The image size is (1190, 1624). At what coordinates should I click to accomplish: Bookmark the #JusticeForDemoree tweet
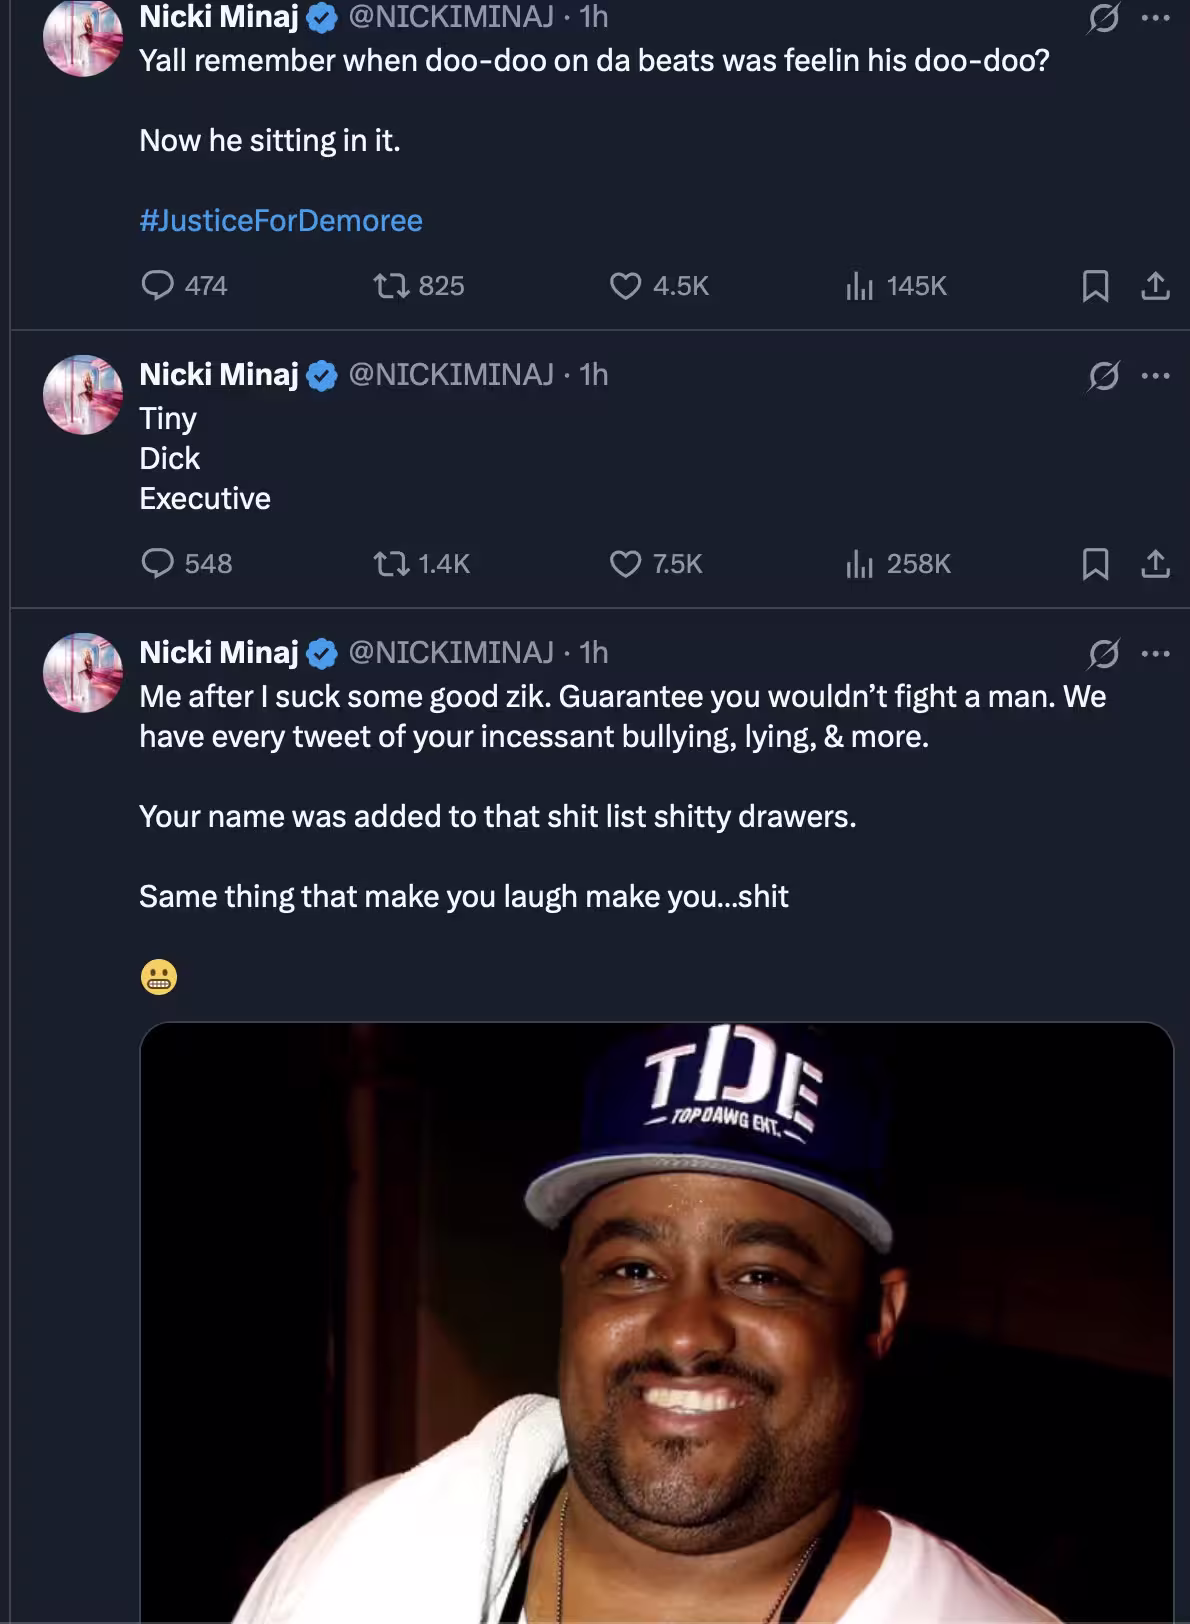[x=1095, y=286]
